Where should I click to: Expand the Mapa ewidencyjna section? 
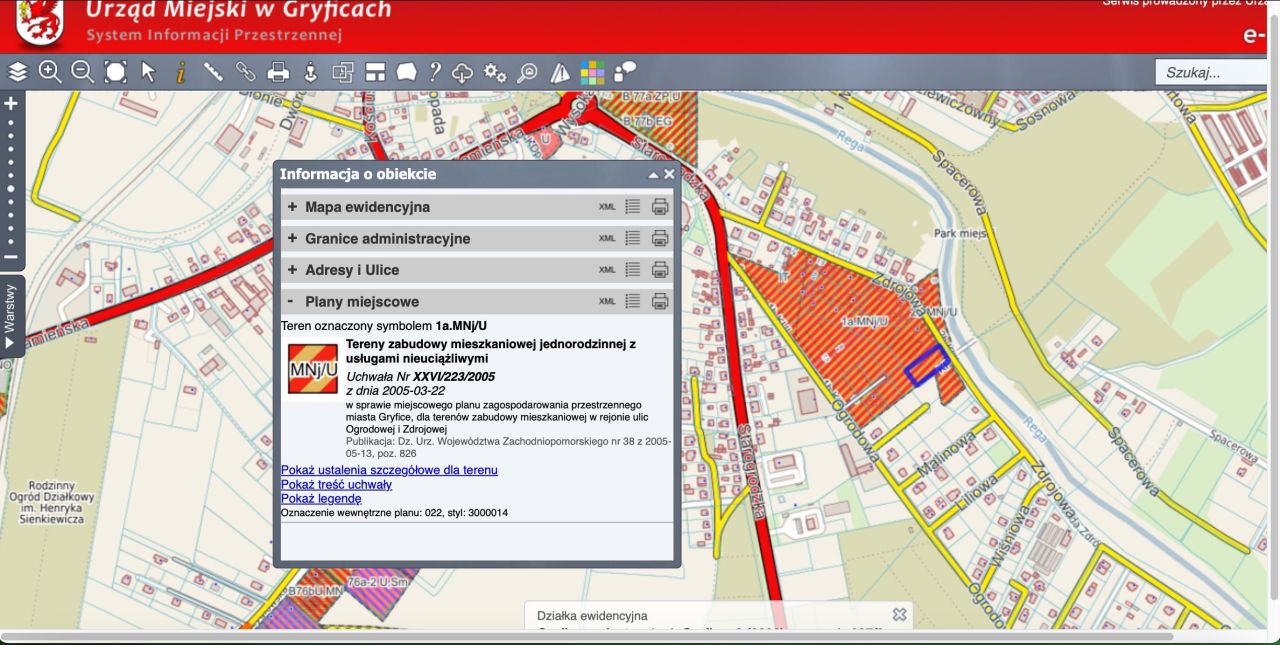(x=290, y=207)
